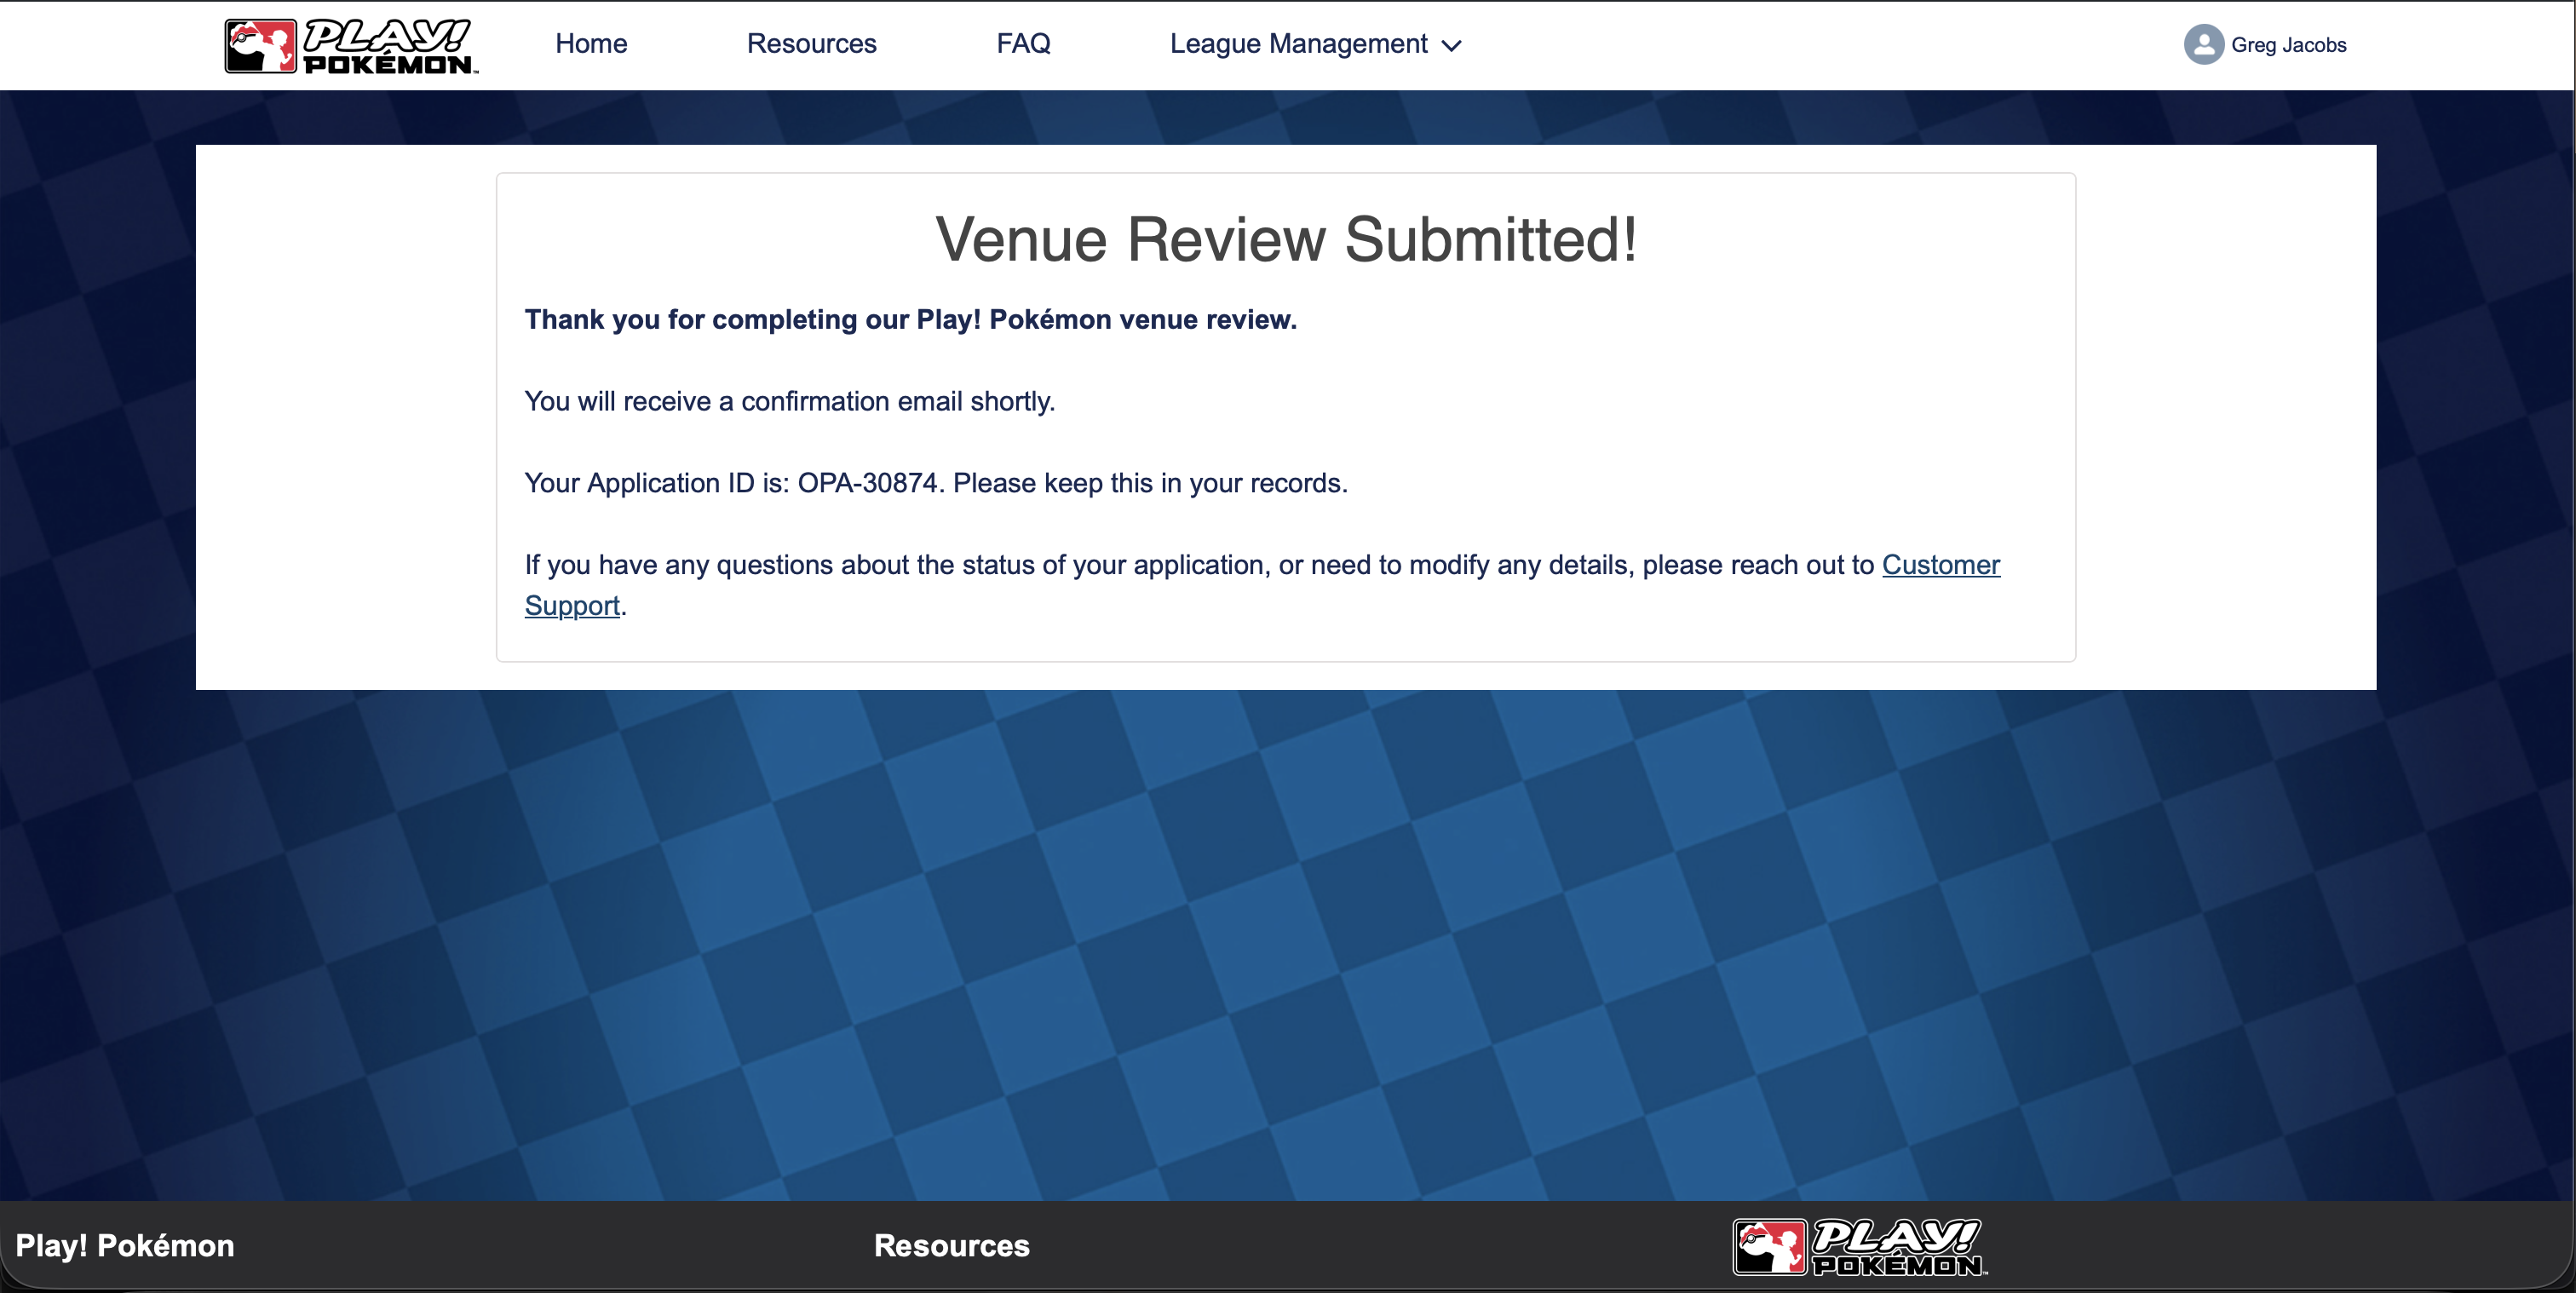Image resolution: width=2576 pixels, height=1293 pixels.
Task: Click the Venue Review Submitted! heading
Action: (x=1286, y=240)
